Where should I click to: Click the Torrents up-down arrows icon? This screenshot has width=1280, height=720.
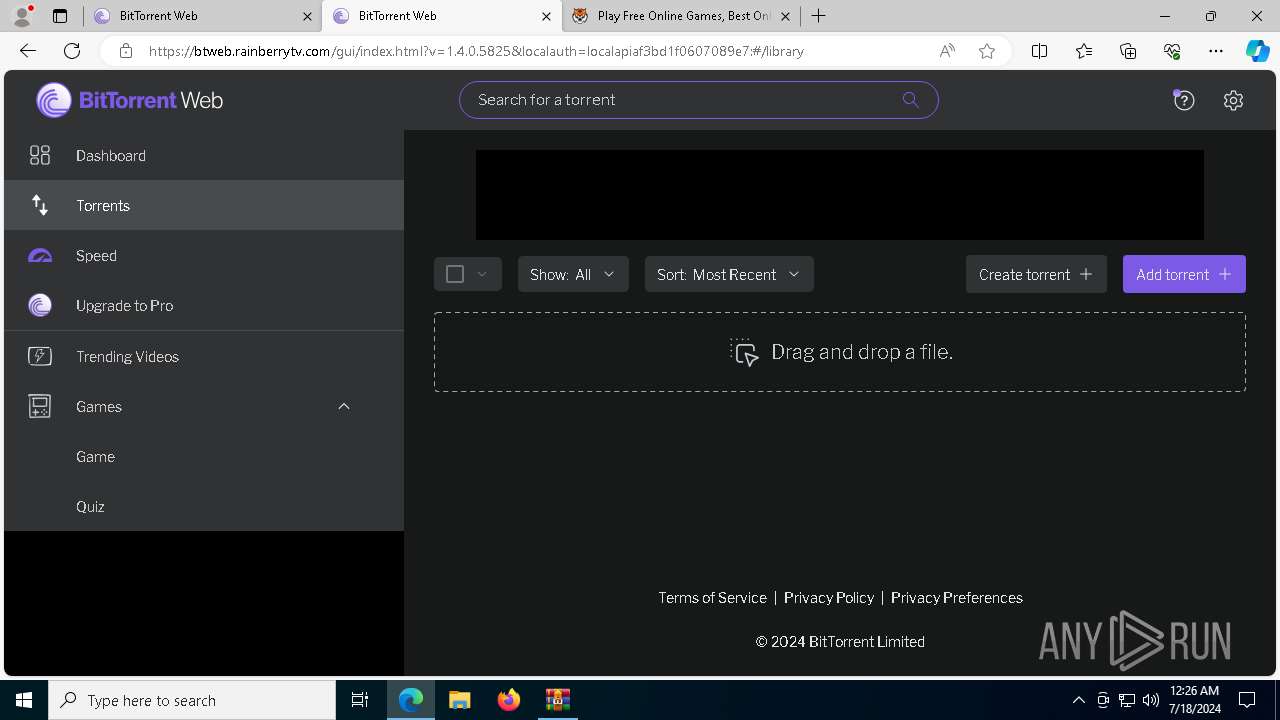(40, 205)
